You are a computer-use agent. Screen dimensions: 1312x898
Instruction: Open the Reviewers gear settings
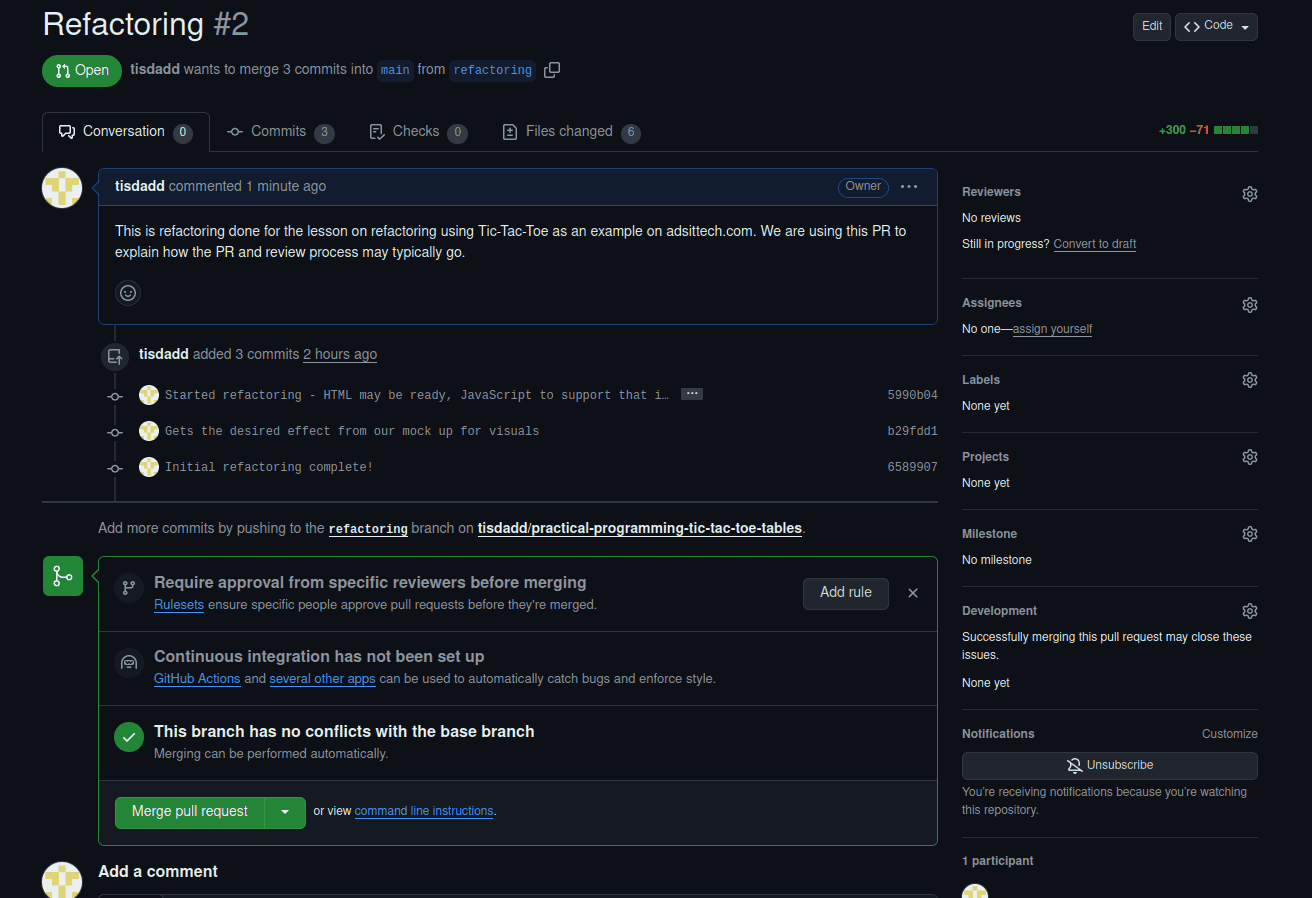[1249, 194]
